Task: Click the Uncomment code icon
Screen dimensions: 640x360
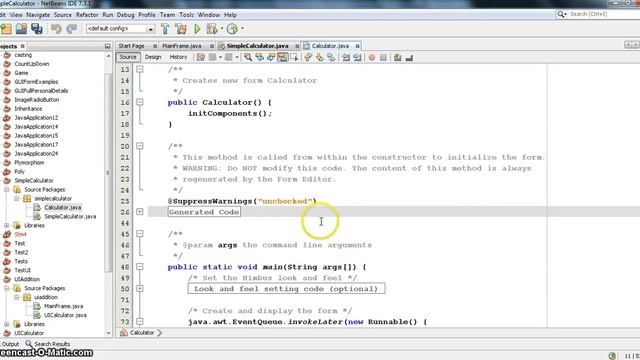Action: pyautogui.click(x=409, y=58)
